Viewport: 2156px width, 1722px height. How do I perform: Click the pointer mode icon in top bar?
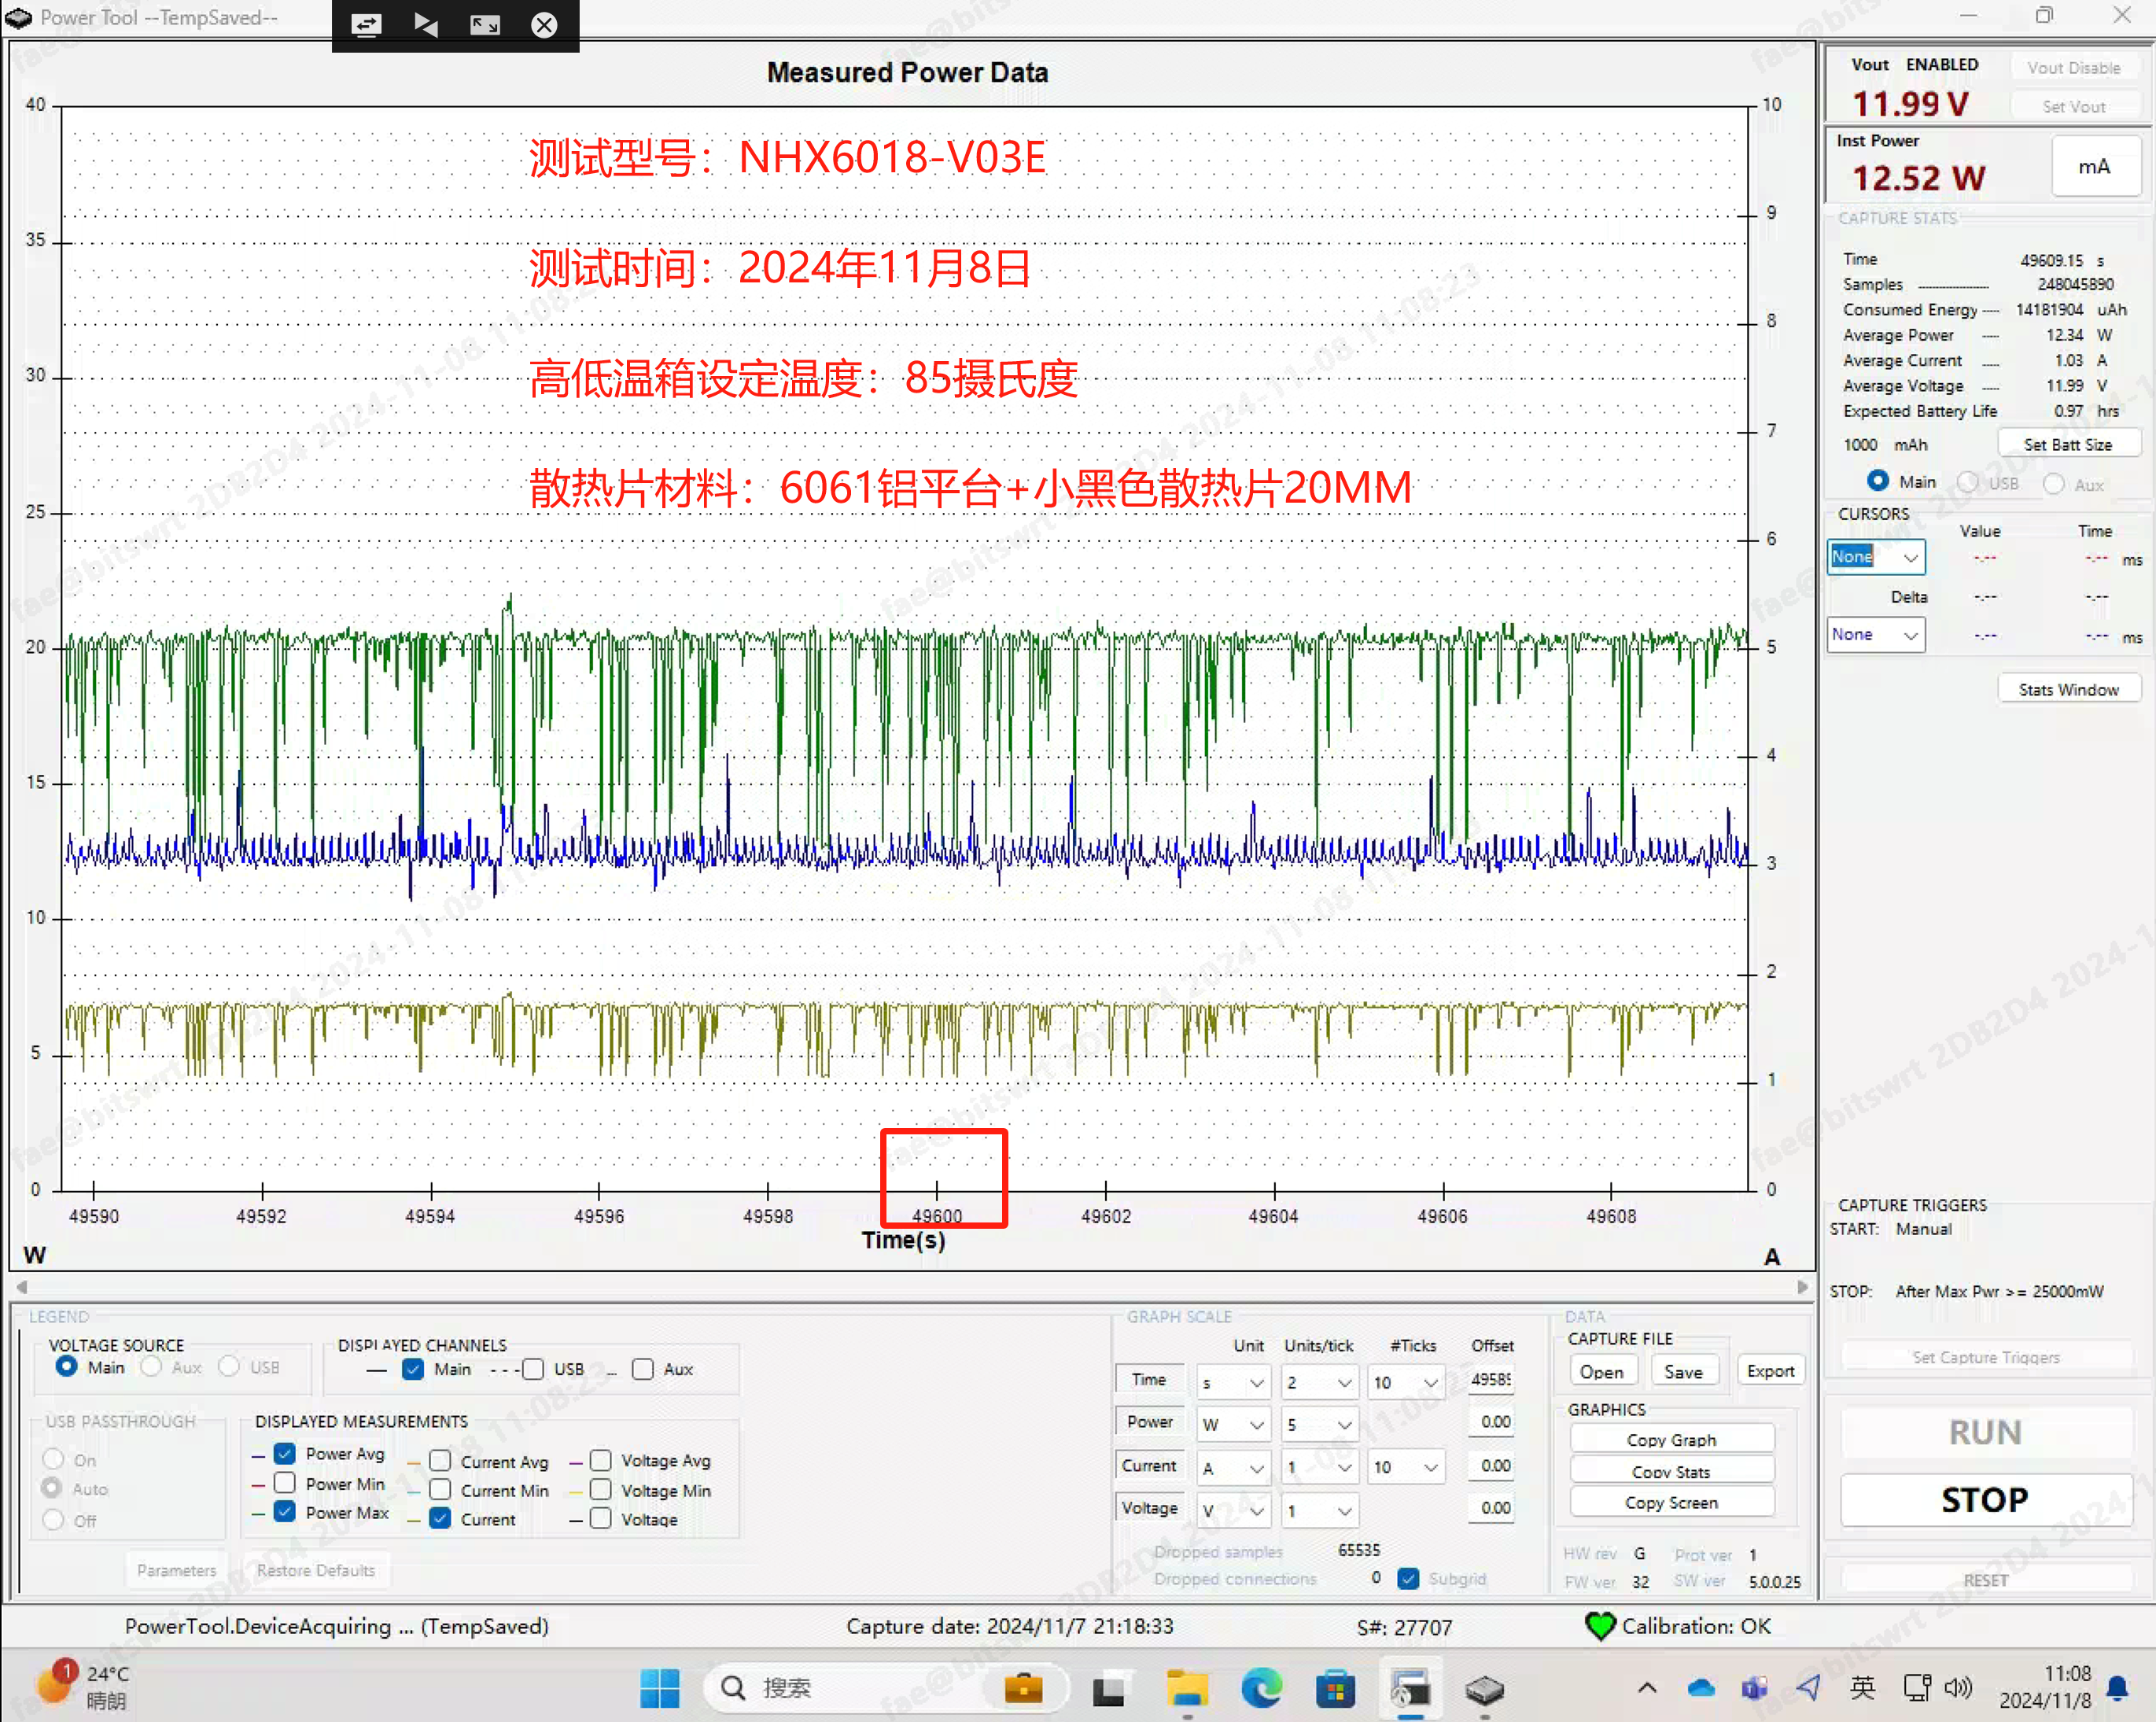click(426, 25)
